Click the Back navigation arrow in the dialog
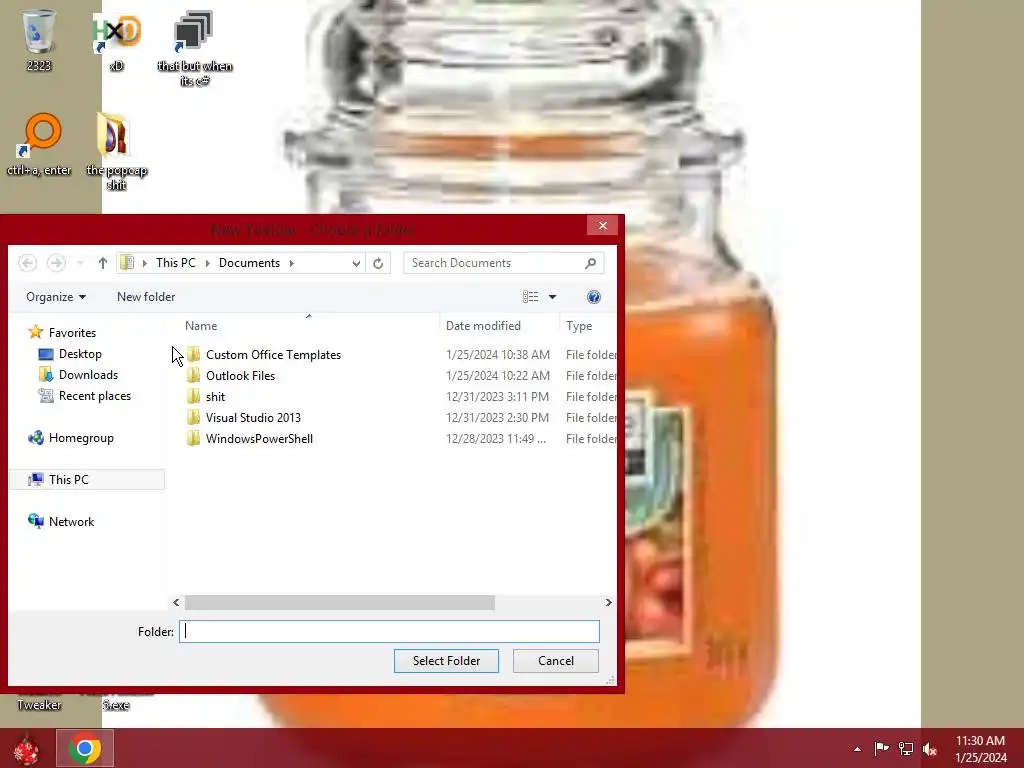Screen dimensions: 1024x768 click(x=27, y=263)
